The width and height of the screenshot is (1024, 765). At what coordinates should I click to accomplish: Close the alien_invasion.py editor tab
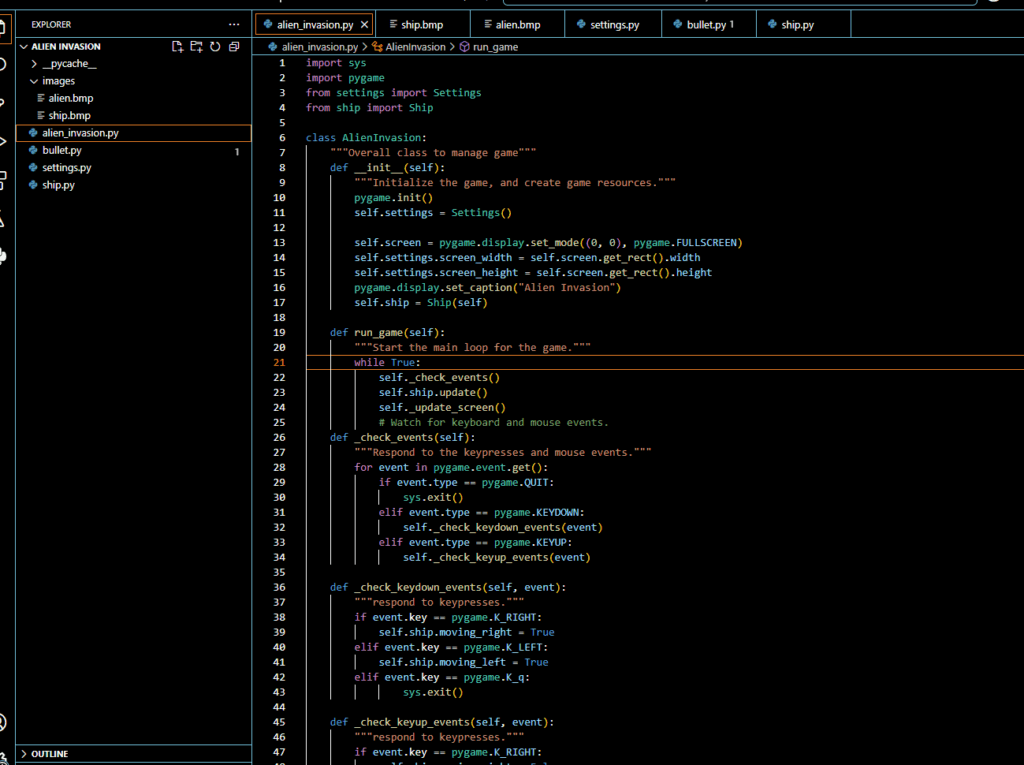click(x=364, y=24)
